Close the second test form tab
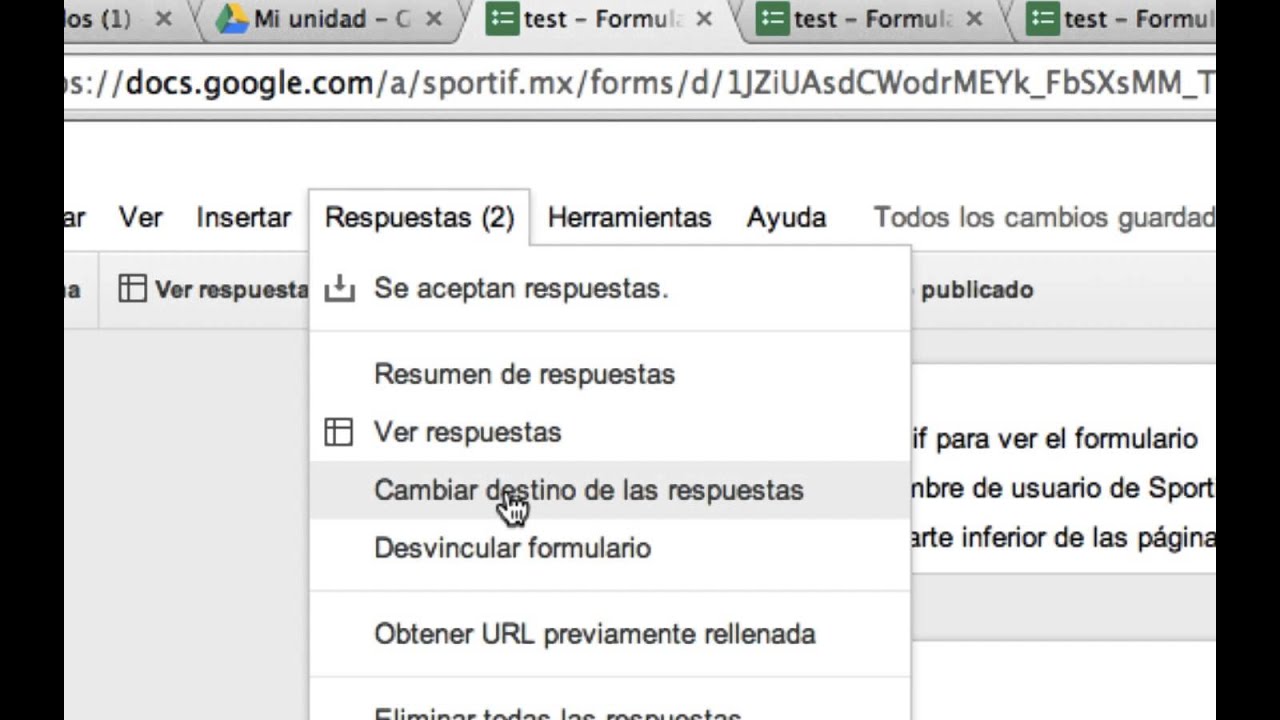This screenshot has height=720, width=1280. click(975, 19)
